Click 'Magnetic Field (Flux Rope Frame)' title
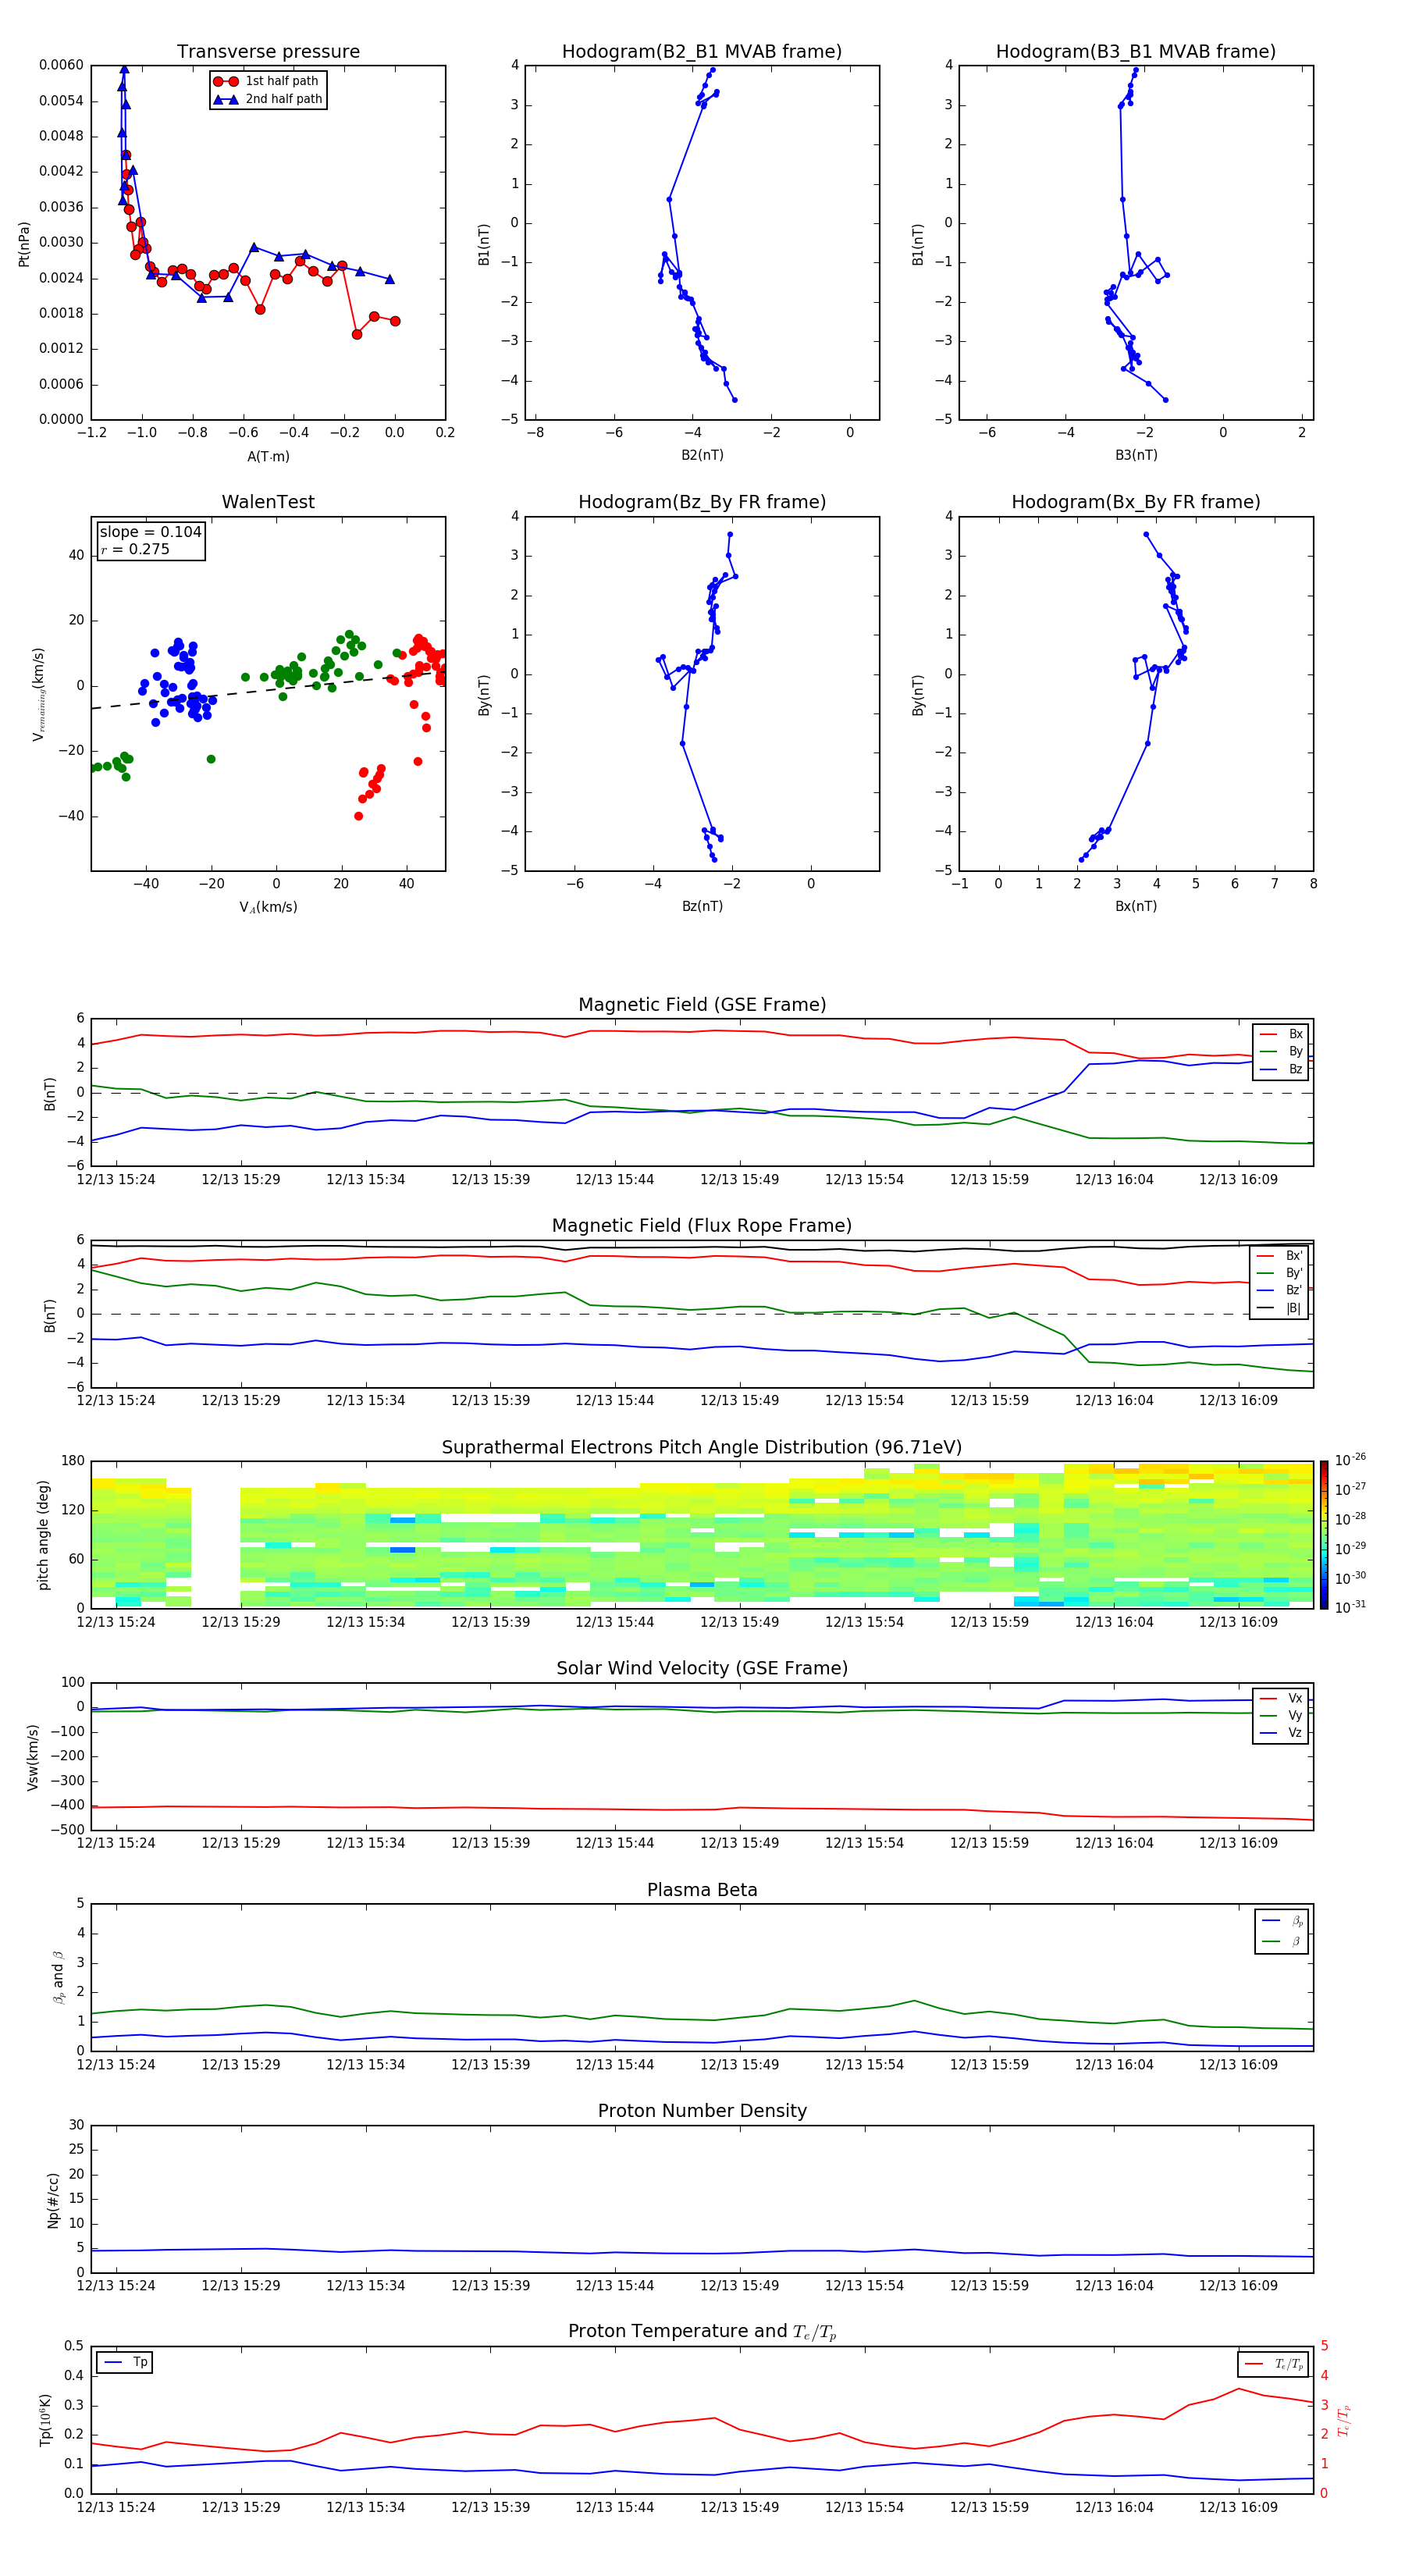Viewport: 1405px width, 2576px height. tap(702, 1226)
